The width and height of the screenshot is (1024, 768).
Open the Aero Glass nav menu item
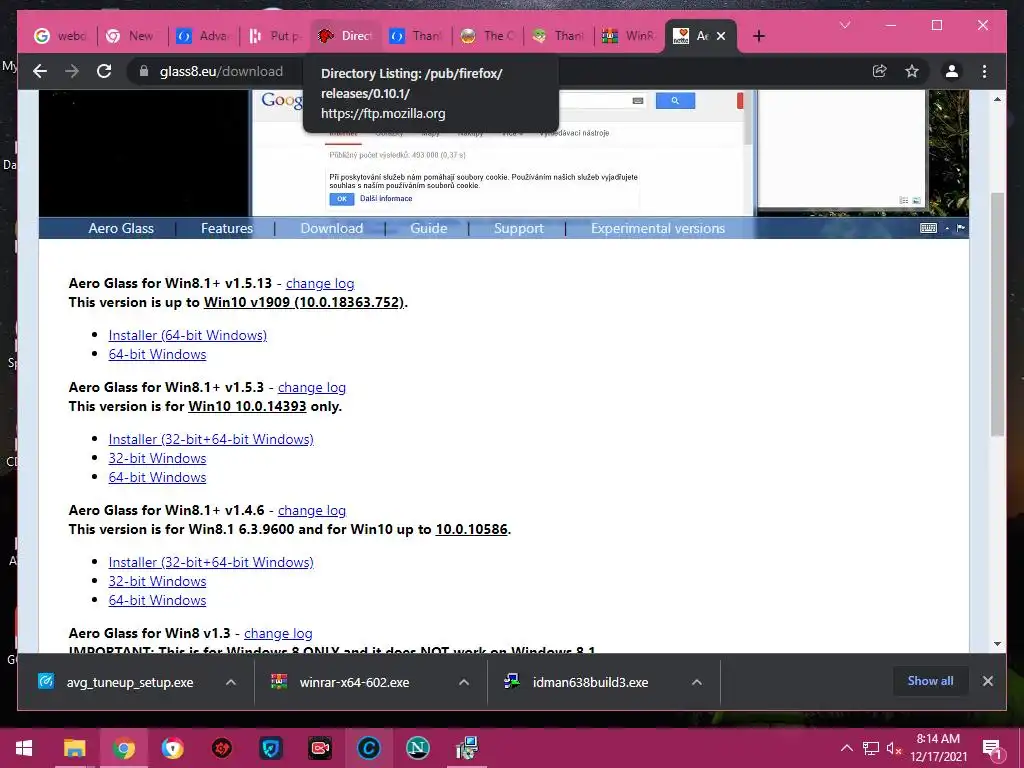[x=121, y=229]
